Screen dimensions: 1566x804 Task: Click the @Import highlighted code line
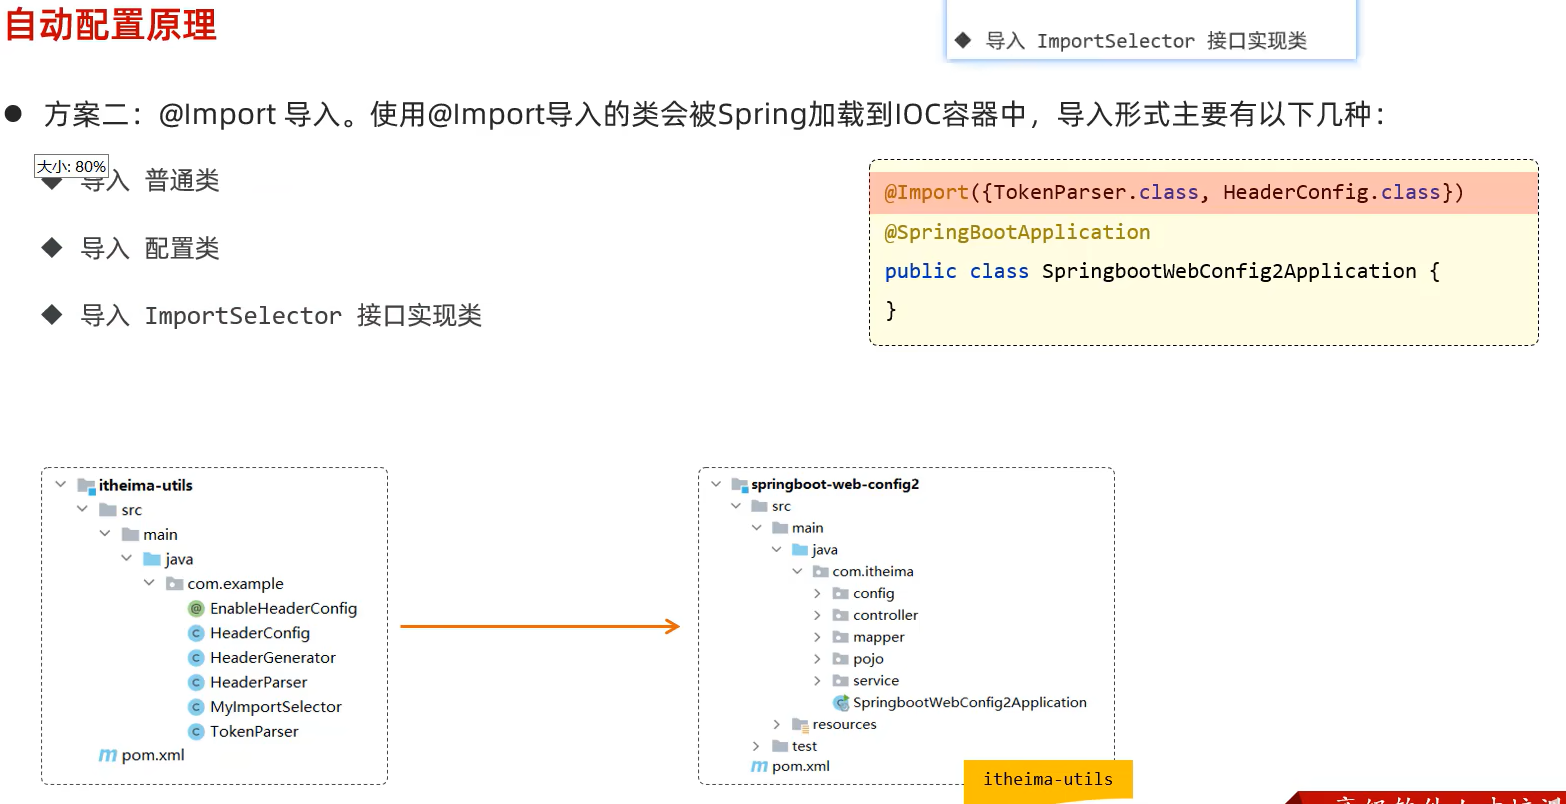pyautogui.click(x=1203, y=192)
